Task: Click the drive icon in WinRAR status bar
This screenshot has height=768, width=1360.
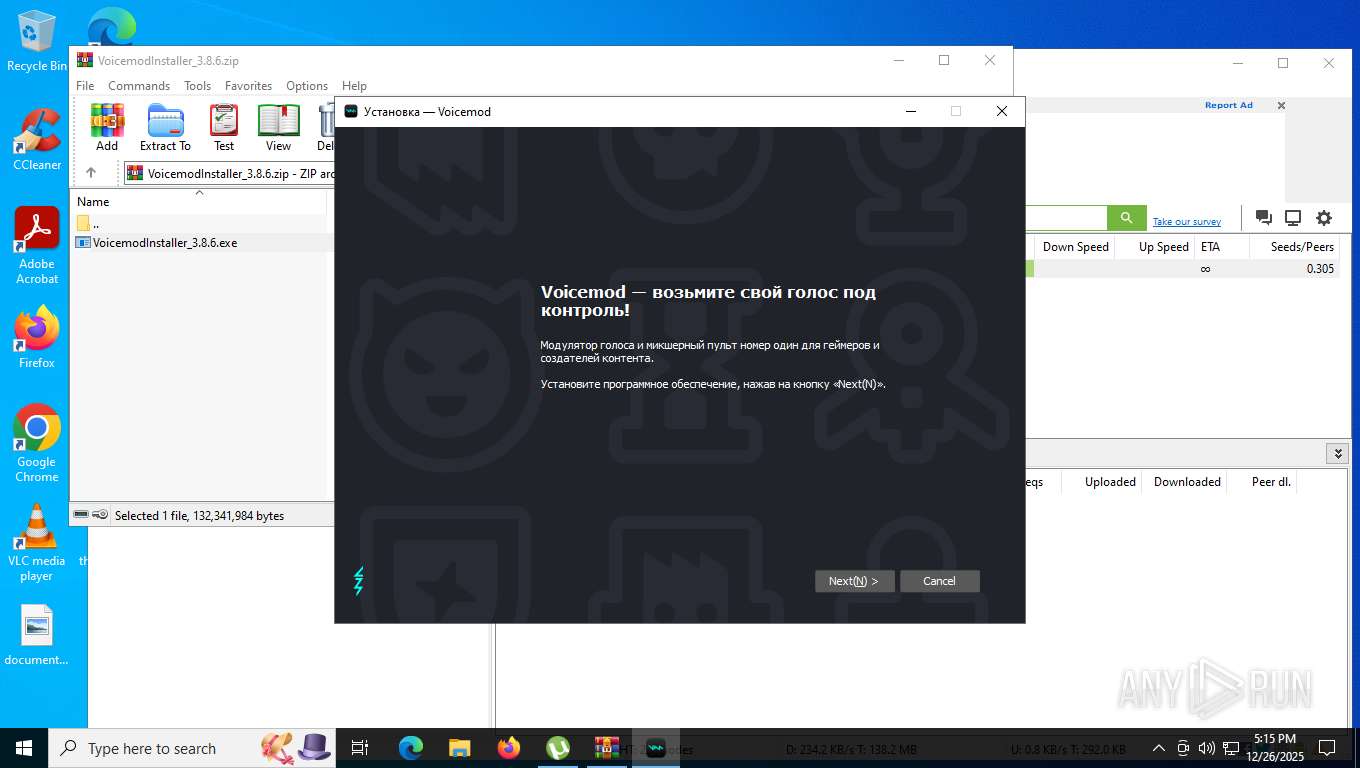Action: (x=81, y=515)
